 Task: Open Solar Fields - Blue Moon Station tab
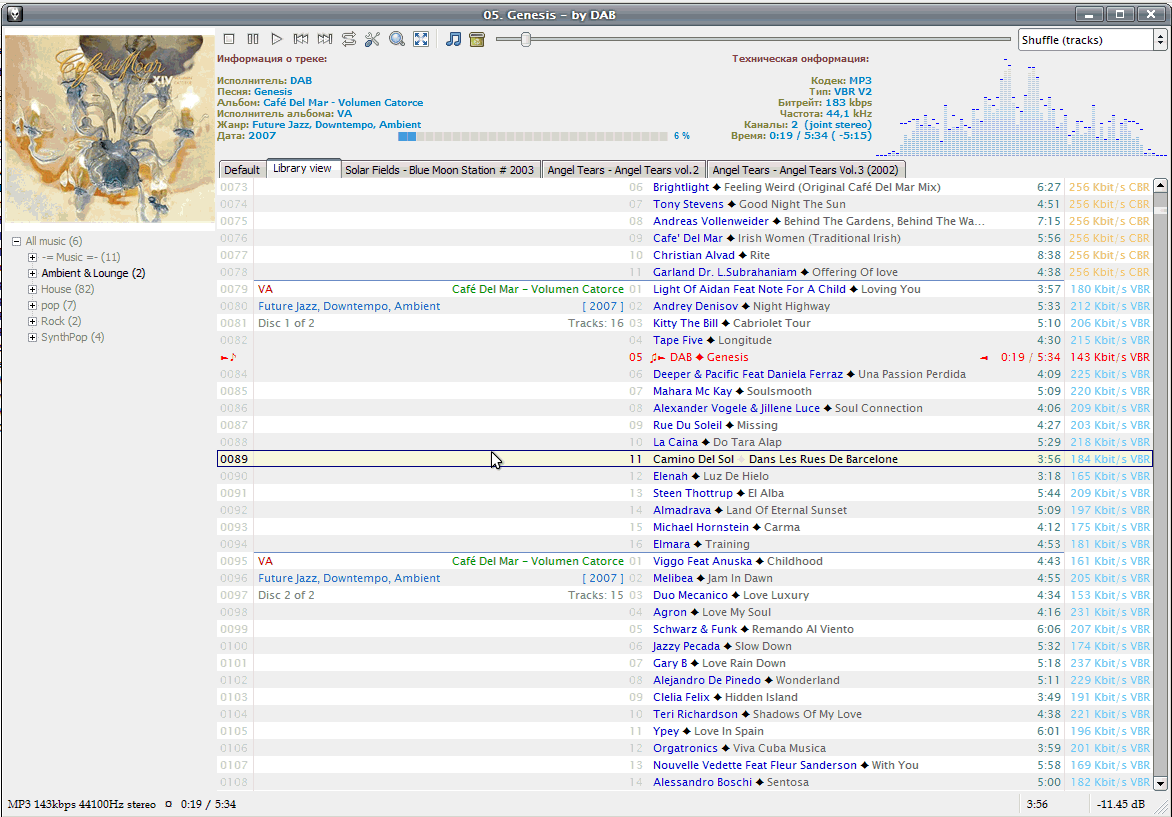pos(439,170)
